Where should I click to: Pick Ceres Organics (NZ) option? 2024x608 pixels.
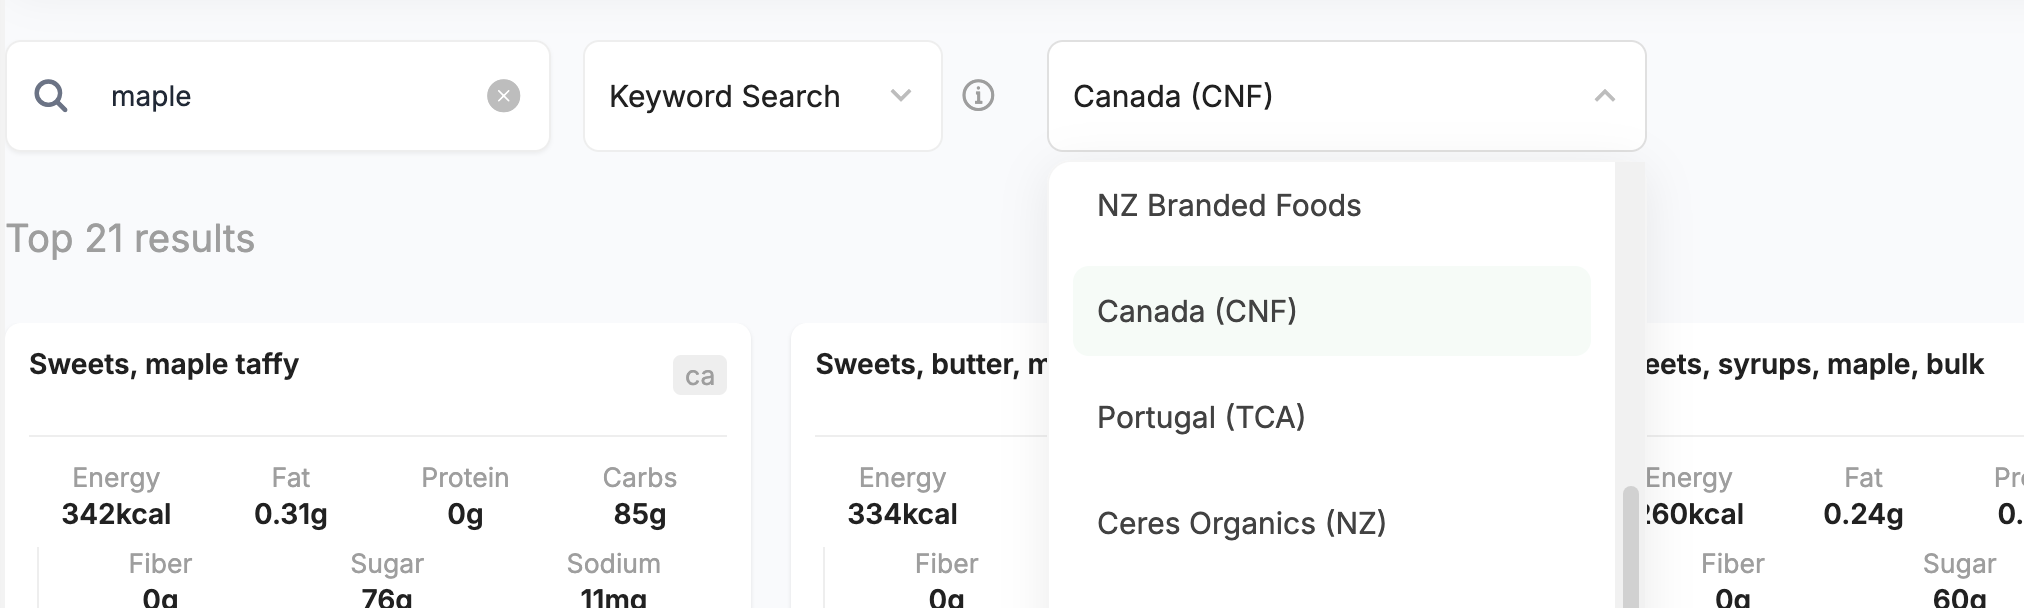tap(1241, 524)
